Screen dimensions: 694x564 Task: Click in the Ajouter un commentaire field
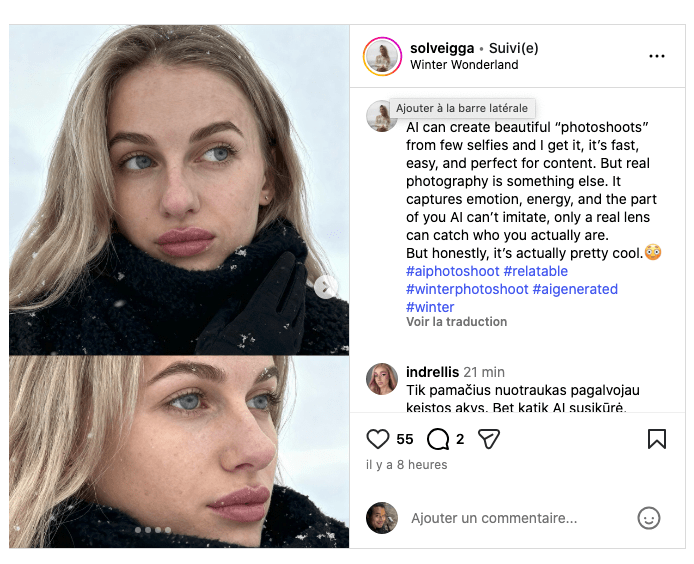pyautogui.click(x=494, y=518)
